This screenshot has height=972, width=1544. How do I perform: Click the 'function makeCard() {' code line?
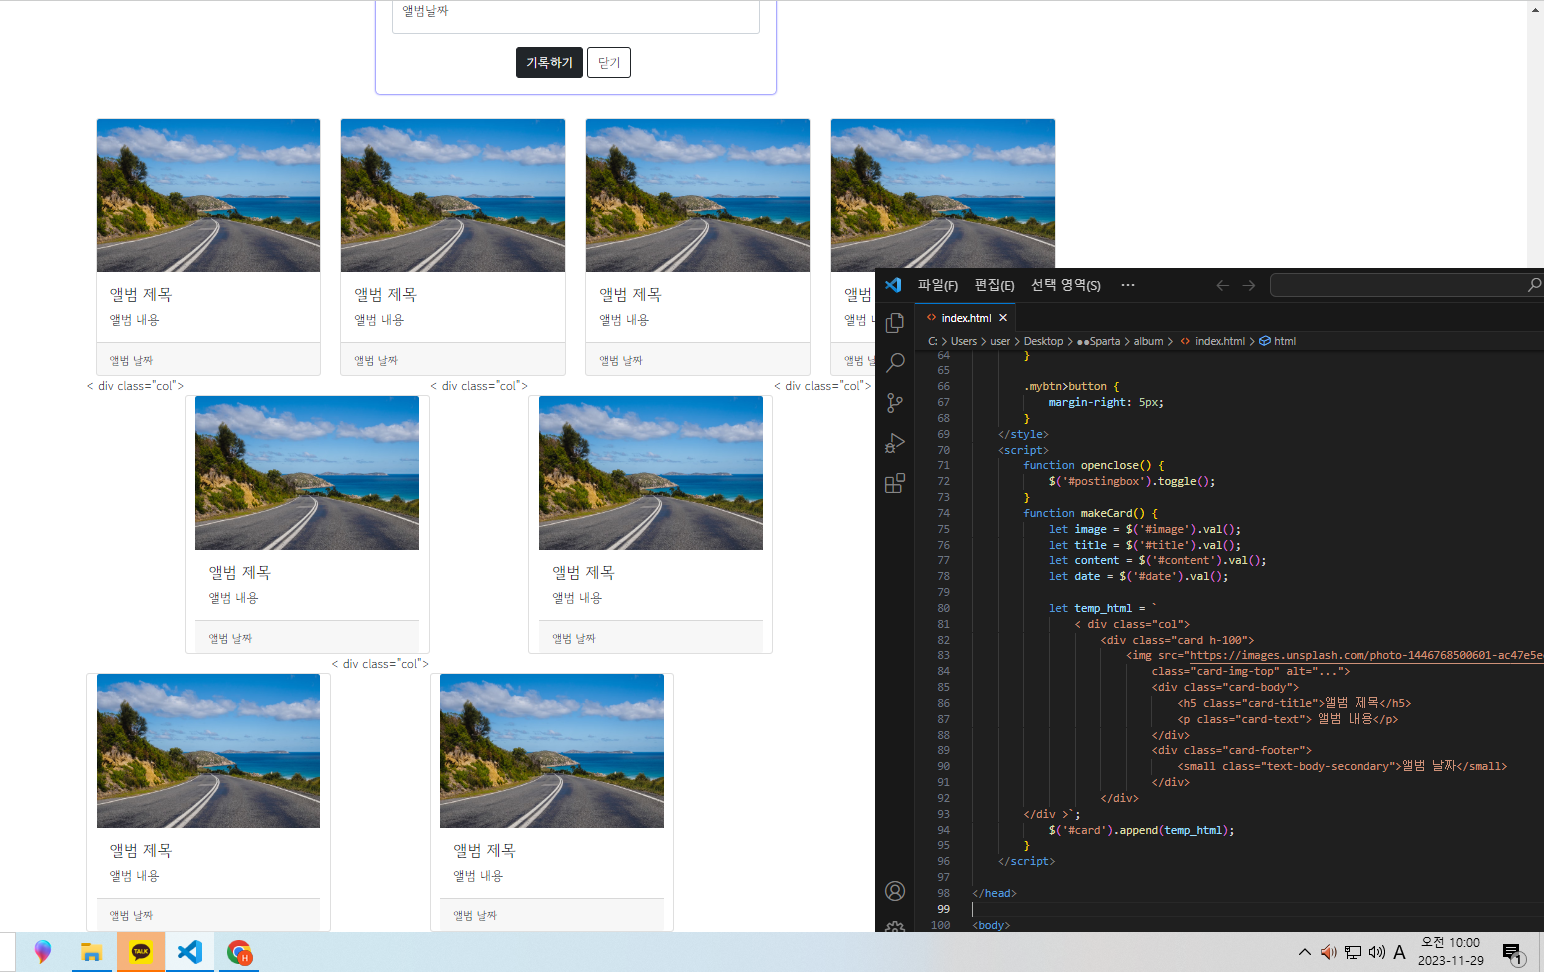(x=1090, y=513)
